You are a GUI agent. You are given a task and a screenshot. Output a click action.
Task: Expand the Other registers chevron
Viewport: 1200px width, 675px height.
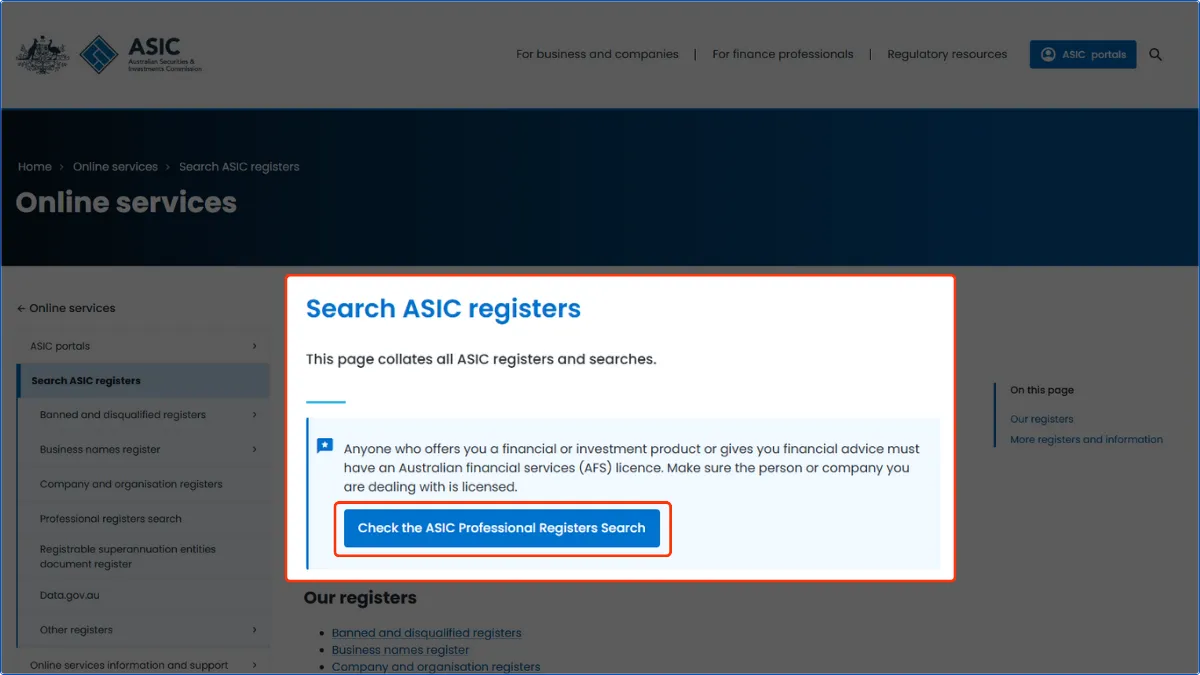click(254, 630)
